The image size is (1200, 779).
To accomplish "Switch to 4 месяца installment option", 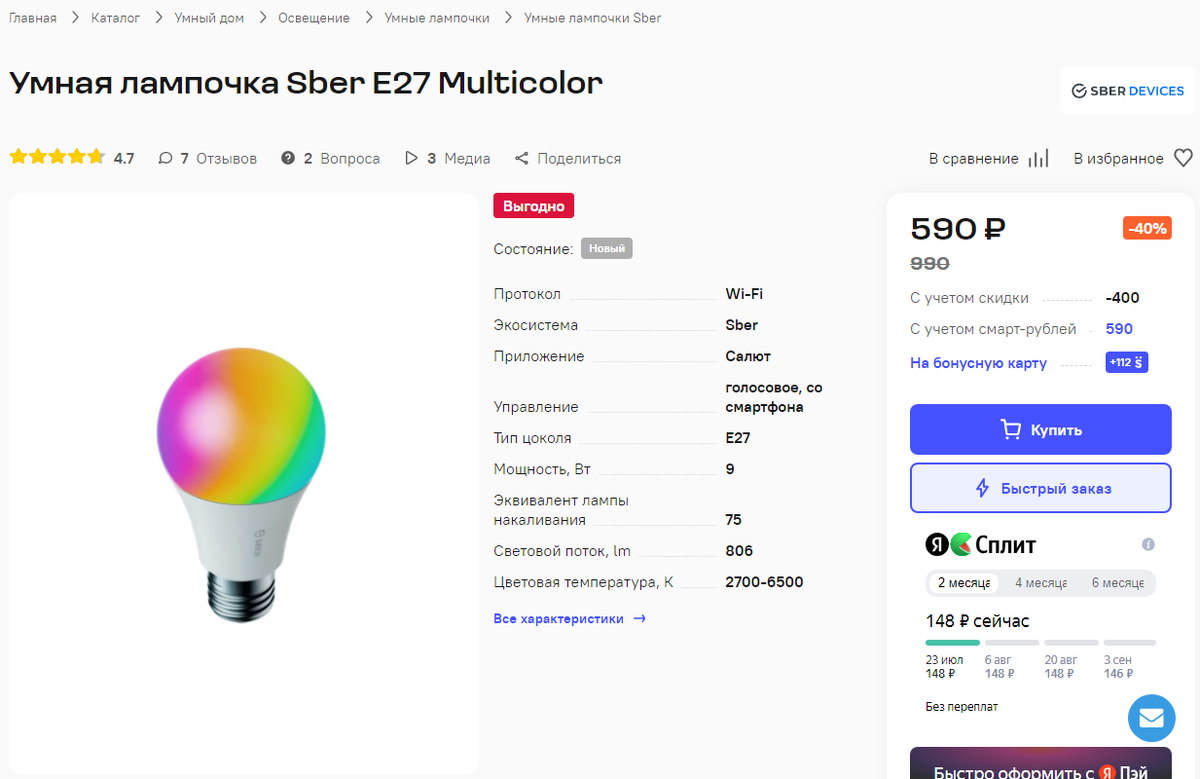I will click(1040, 582).
